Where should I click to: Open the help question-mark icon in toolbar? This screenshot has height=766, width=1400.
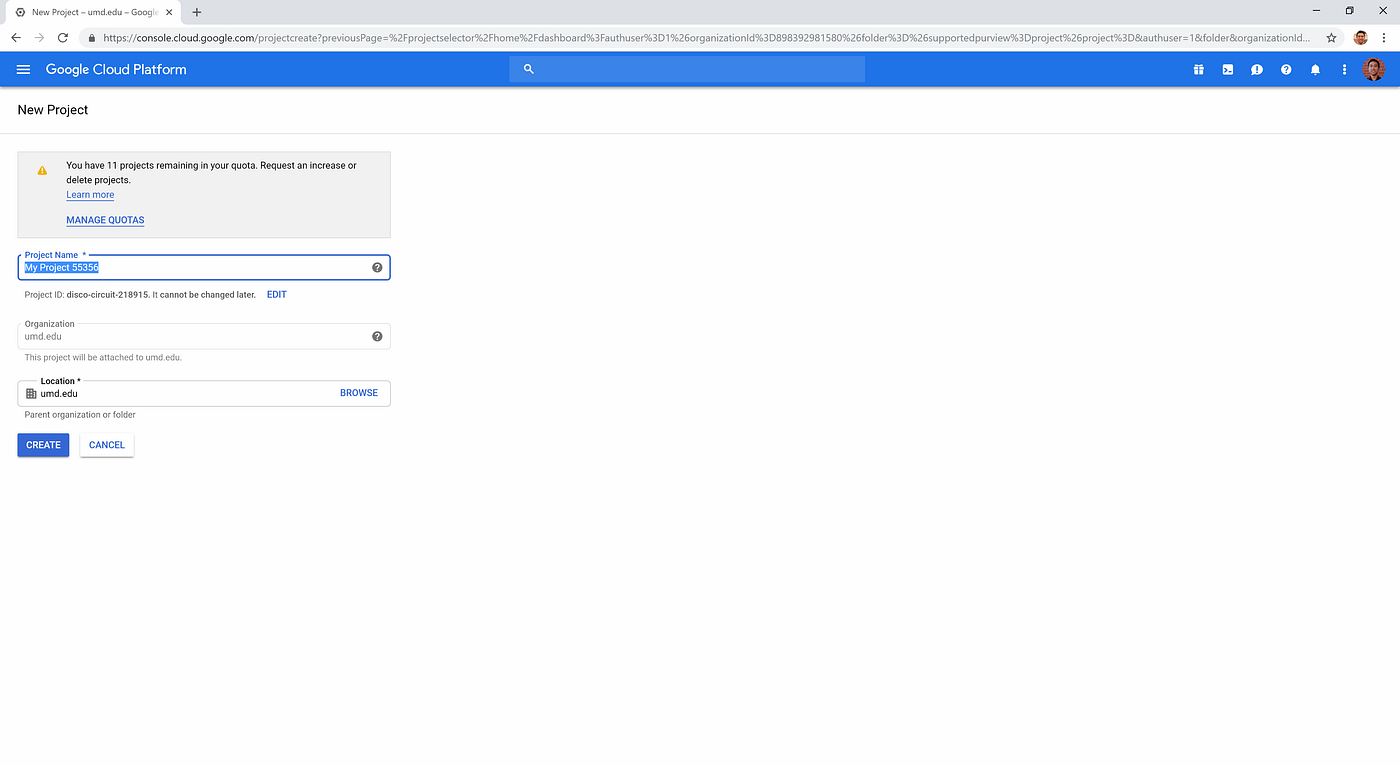coord(1286,69)
